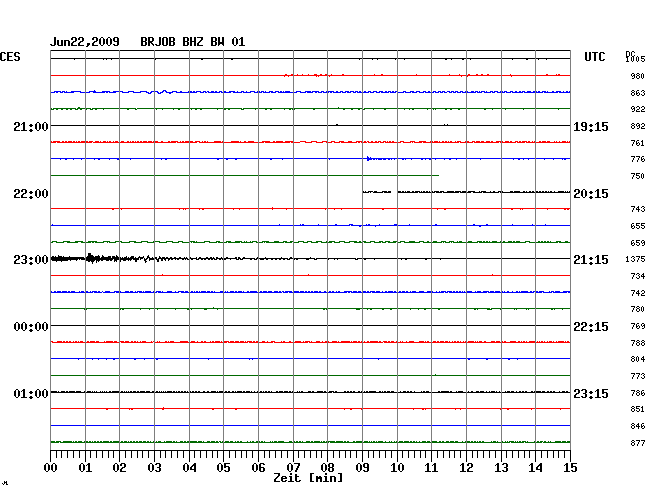Select the DC value '980'
The width and height of the screenshot is (650, 494).
638,76
